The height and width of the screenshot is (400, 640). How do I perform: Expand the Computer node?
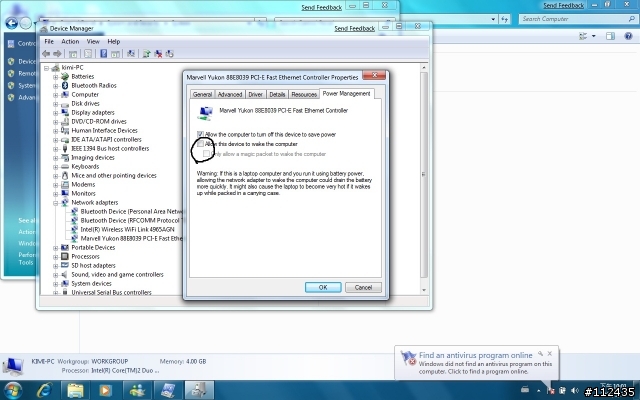pos(56,95)
